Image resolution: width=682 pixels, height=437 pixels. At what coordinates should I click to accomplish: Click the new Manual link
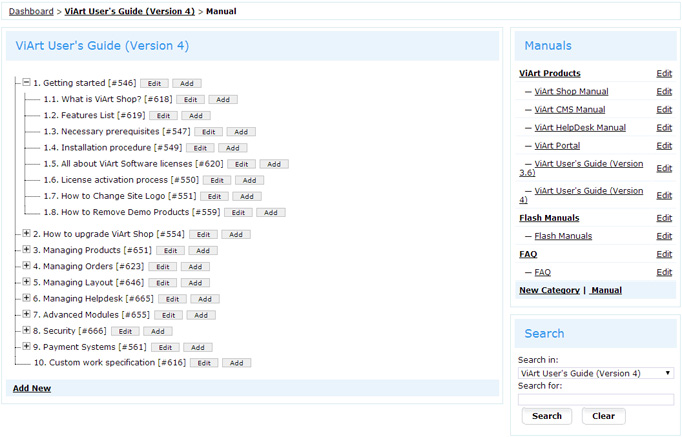[606, 290]
